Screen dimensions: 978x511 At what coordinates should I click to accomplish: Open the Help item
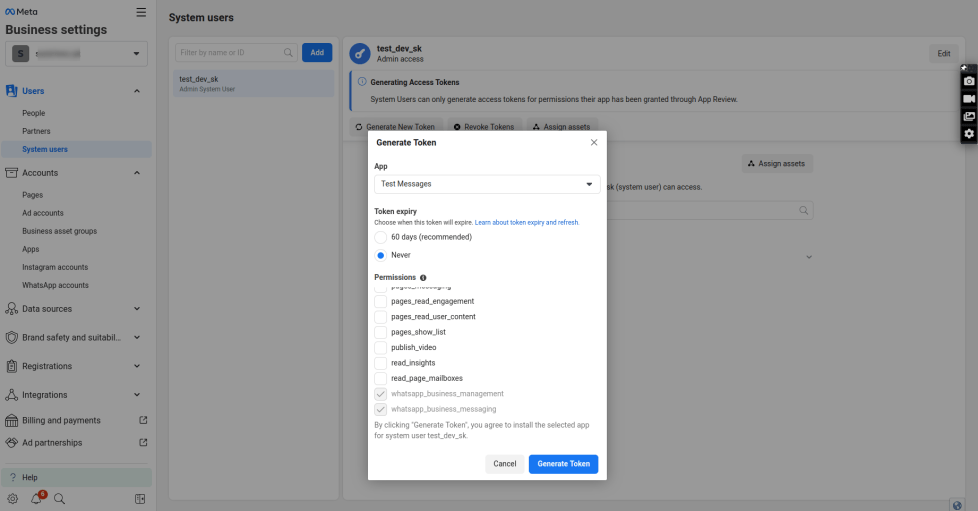click(77, 478)
